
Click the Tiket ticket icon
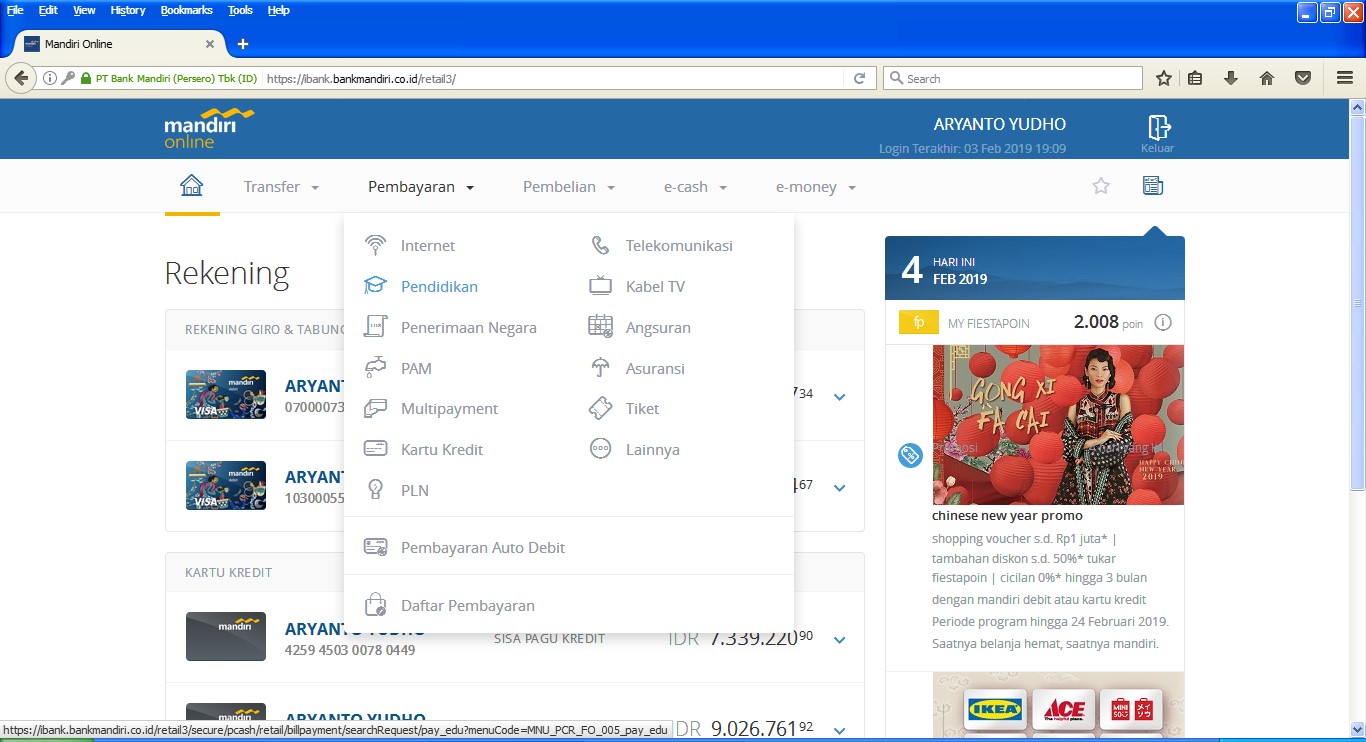point(600,408)
